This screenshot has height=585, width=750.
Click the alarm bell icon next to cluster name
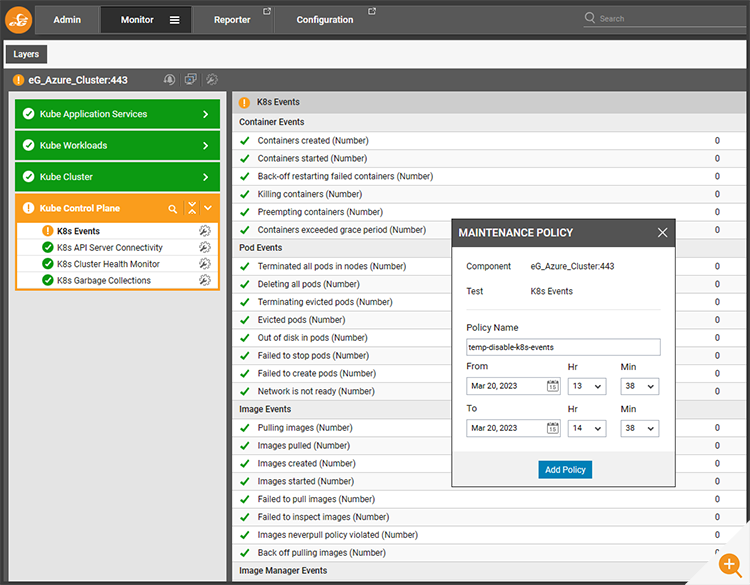169,79
